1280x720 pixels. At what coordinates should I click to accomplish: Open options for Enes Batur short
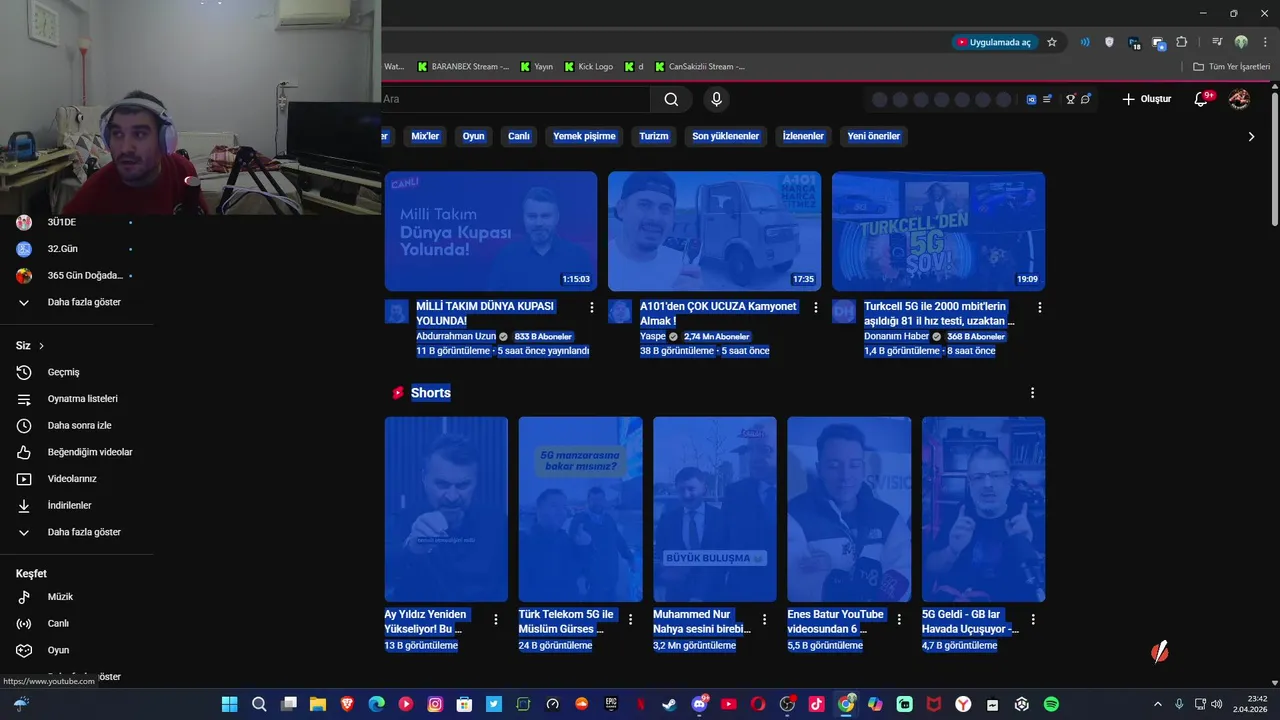[x=899, y=620]
